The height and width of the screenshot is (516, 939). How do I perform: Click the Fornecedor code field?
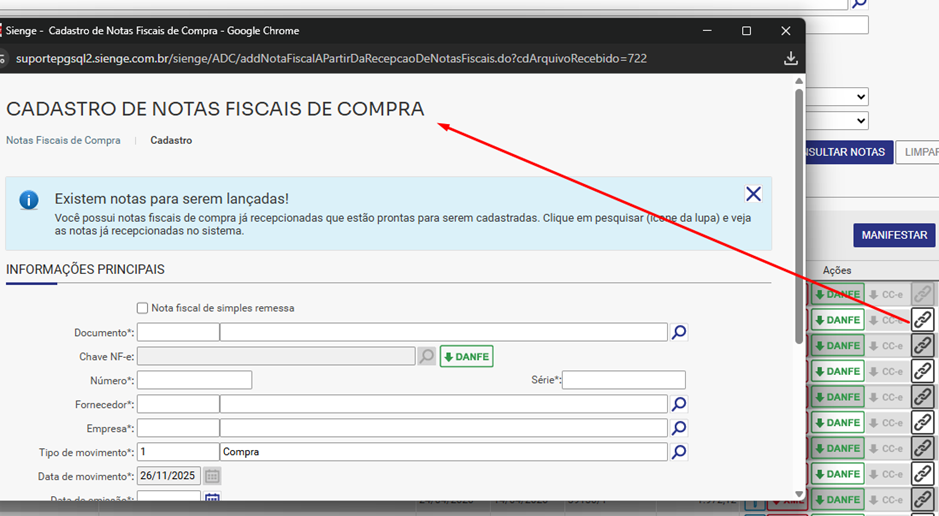tap(178, 404)
